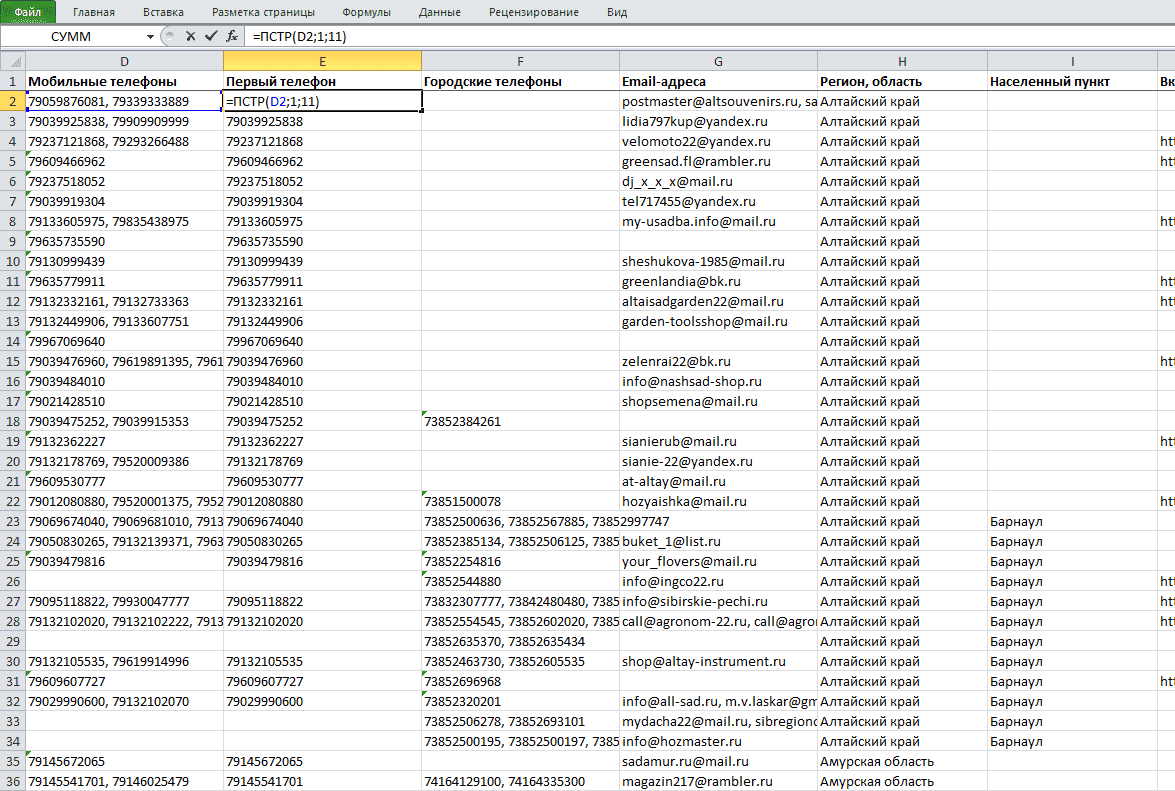Select Барнаул cell in row 23
Screen dimensions: 1175x791
pos(1072,521)
